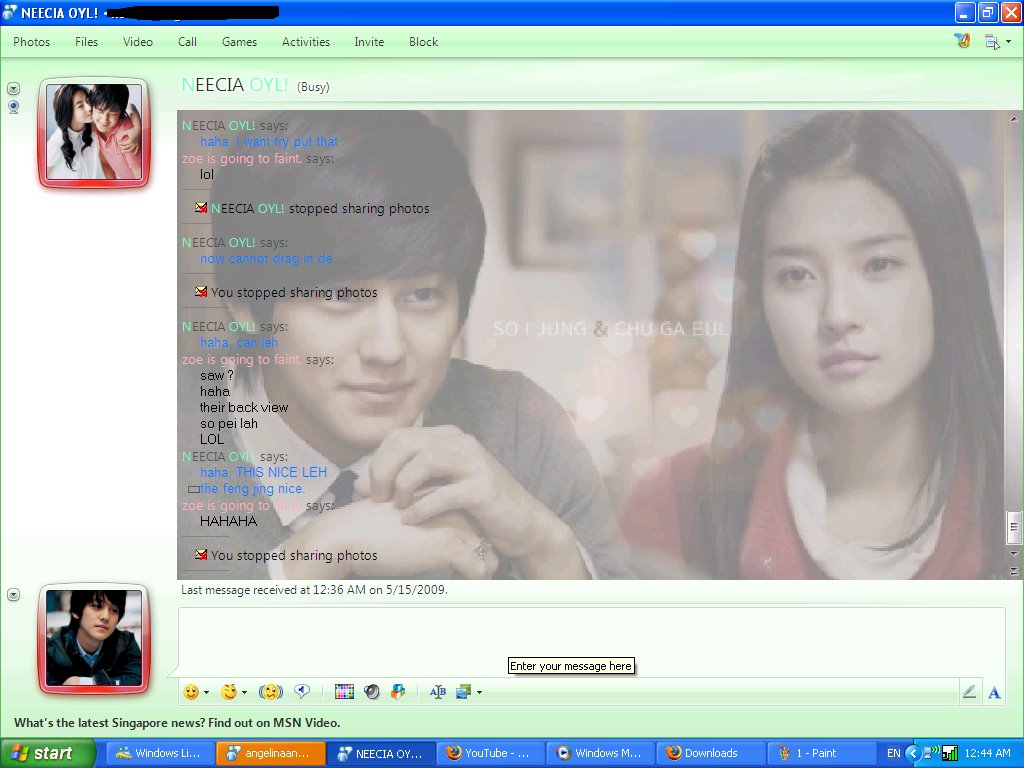Click the message 'haha, THIS NICE LEH'
This screenshot has height=768, width=1024.
(x=263, y=472)
